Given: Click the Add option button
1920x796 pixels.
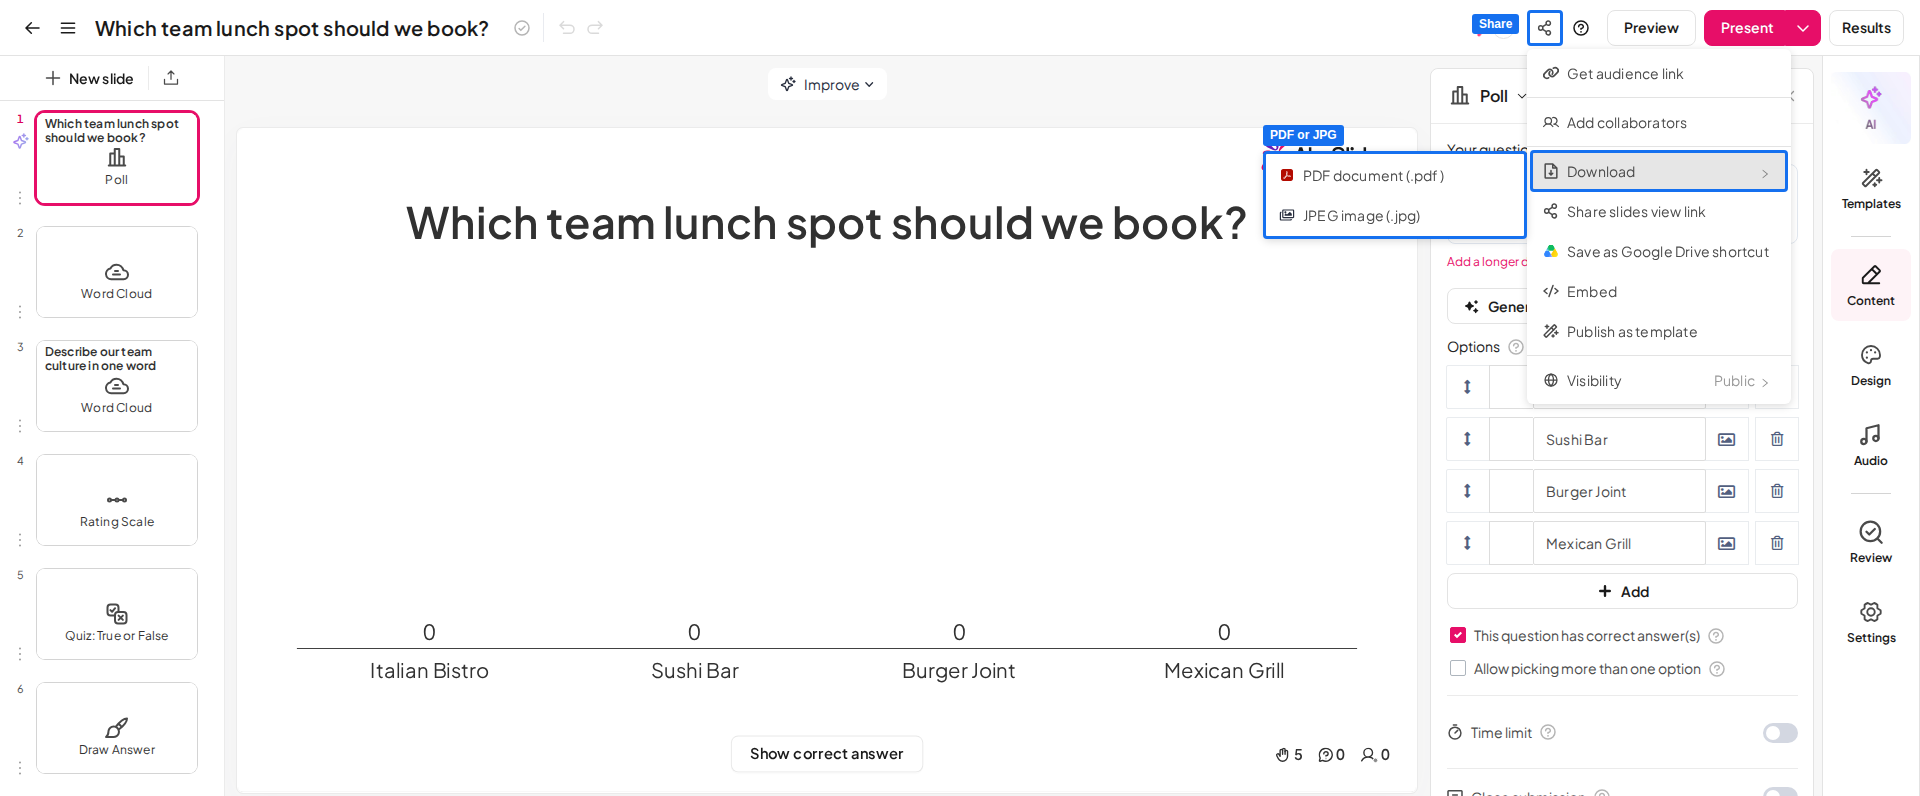Looking at the screenshot, I should (1622, 591).
